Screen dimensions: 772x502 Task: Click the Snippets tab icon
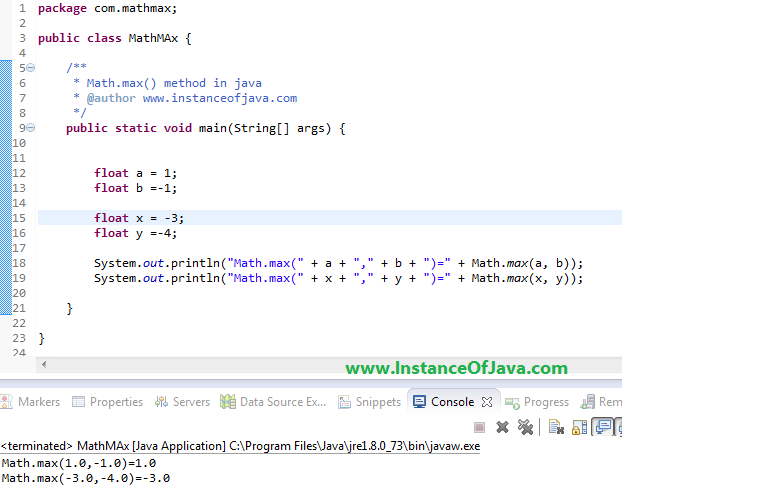point(344,402)
